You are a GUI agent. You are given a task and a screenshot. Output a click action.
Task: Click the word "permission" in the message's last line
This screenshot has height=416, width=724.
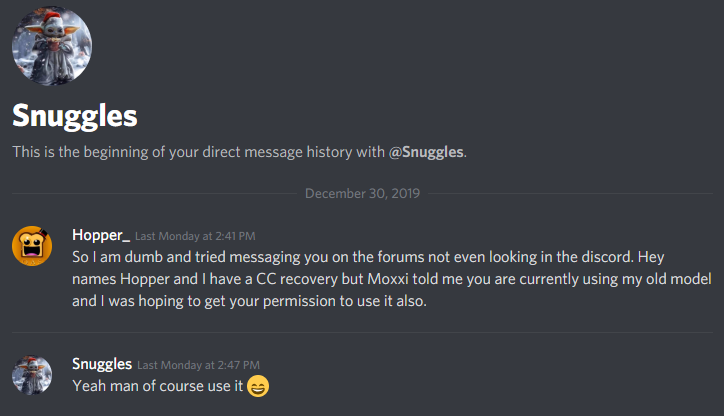(x=308, y=299)
